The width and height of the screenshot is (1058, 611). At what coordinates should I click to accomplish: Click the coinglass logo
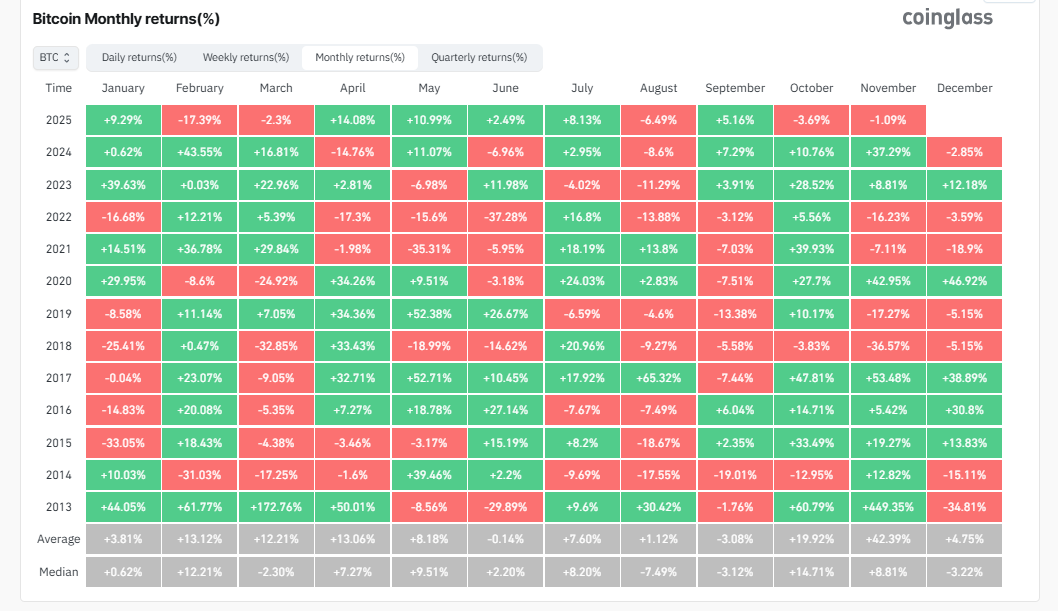[x=947, y=18]
